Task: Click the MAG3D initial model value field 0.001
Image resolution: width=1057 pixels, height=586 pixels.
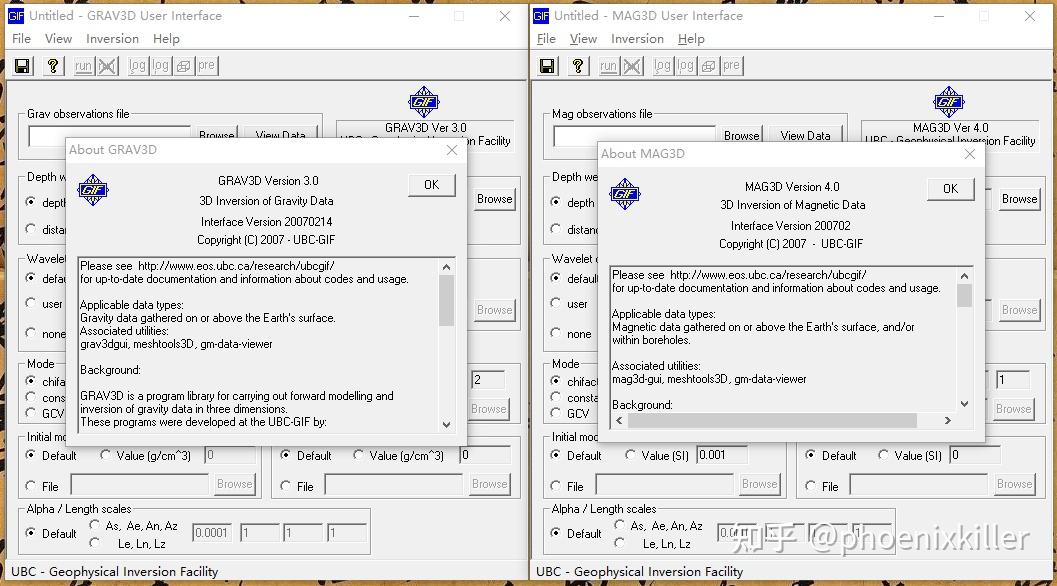Action: [x=722, y=455]
